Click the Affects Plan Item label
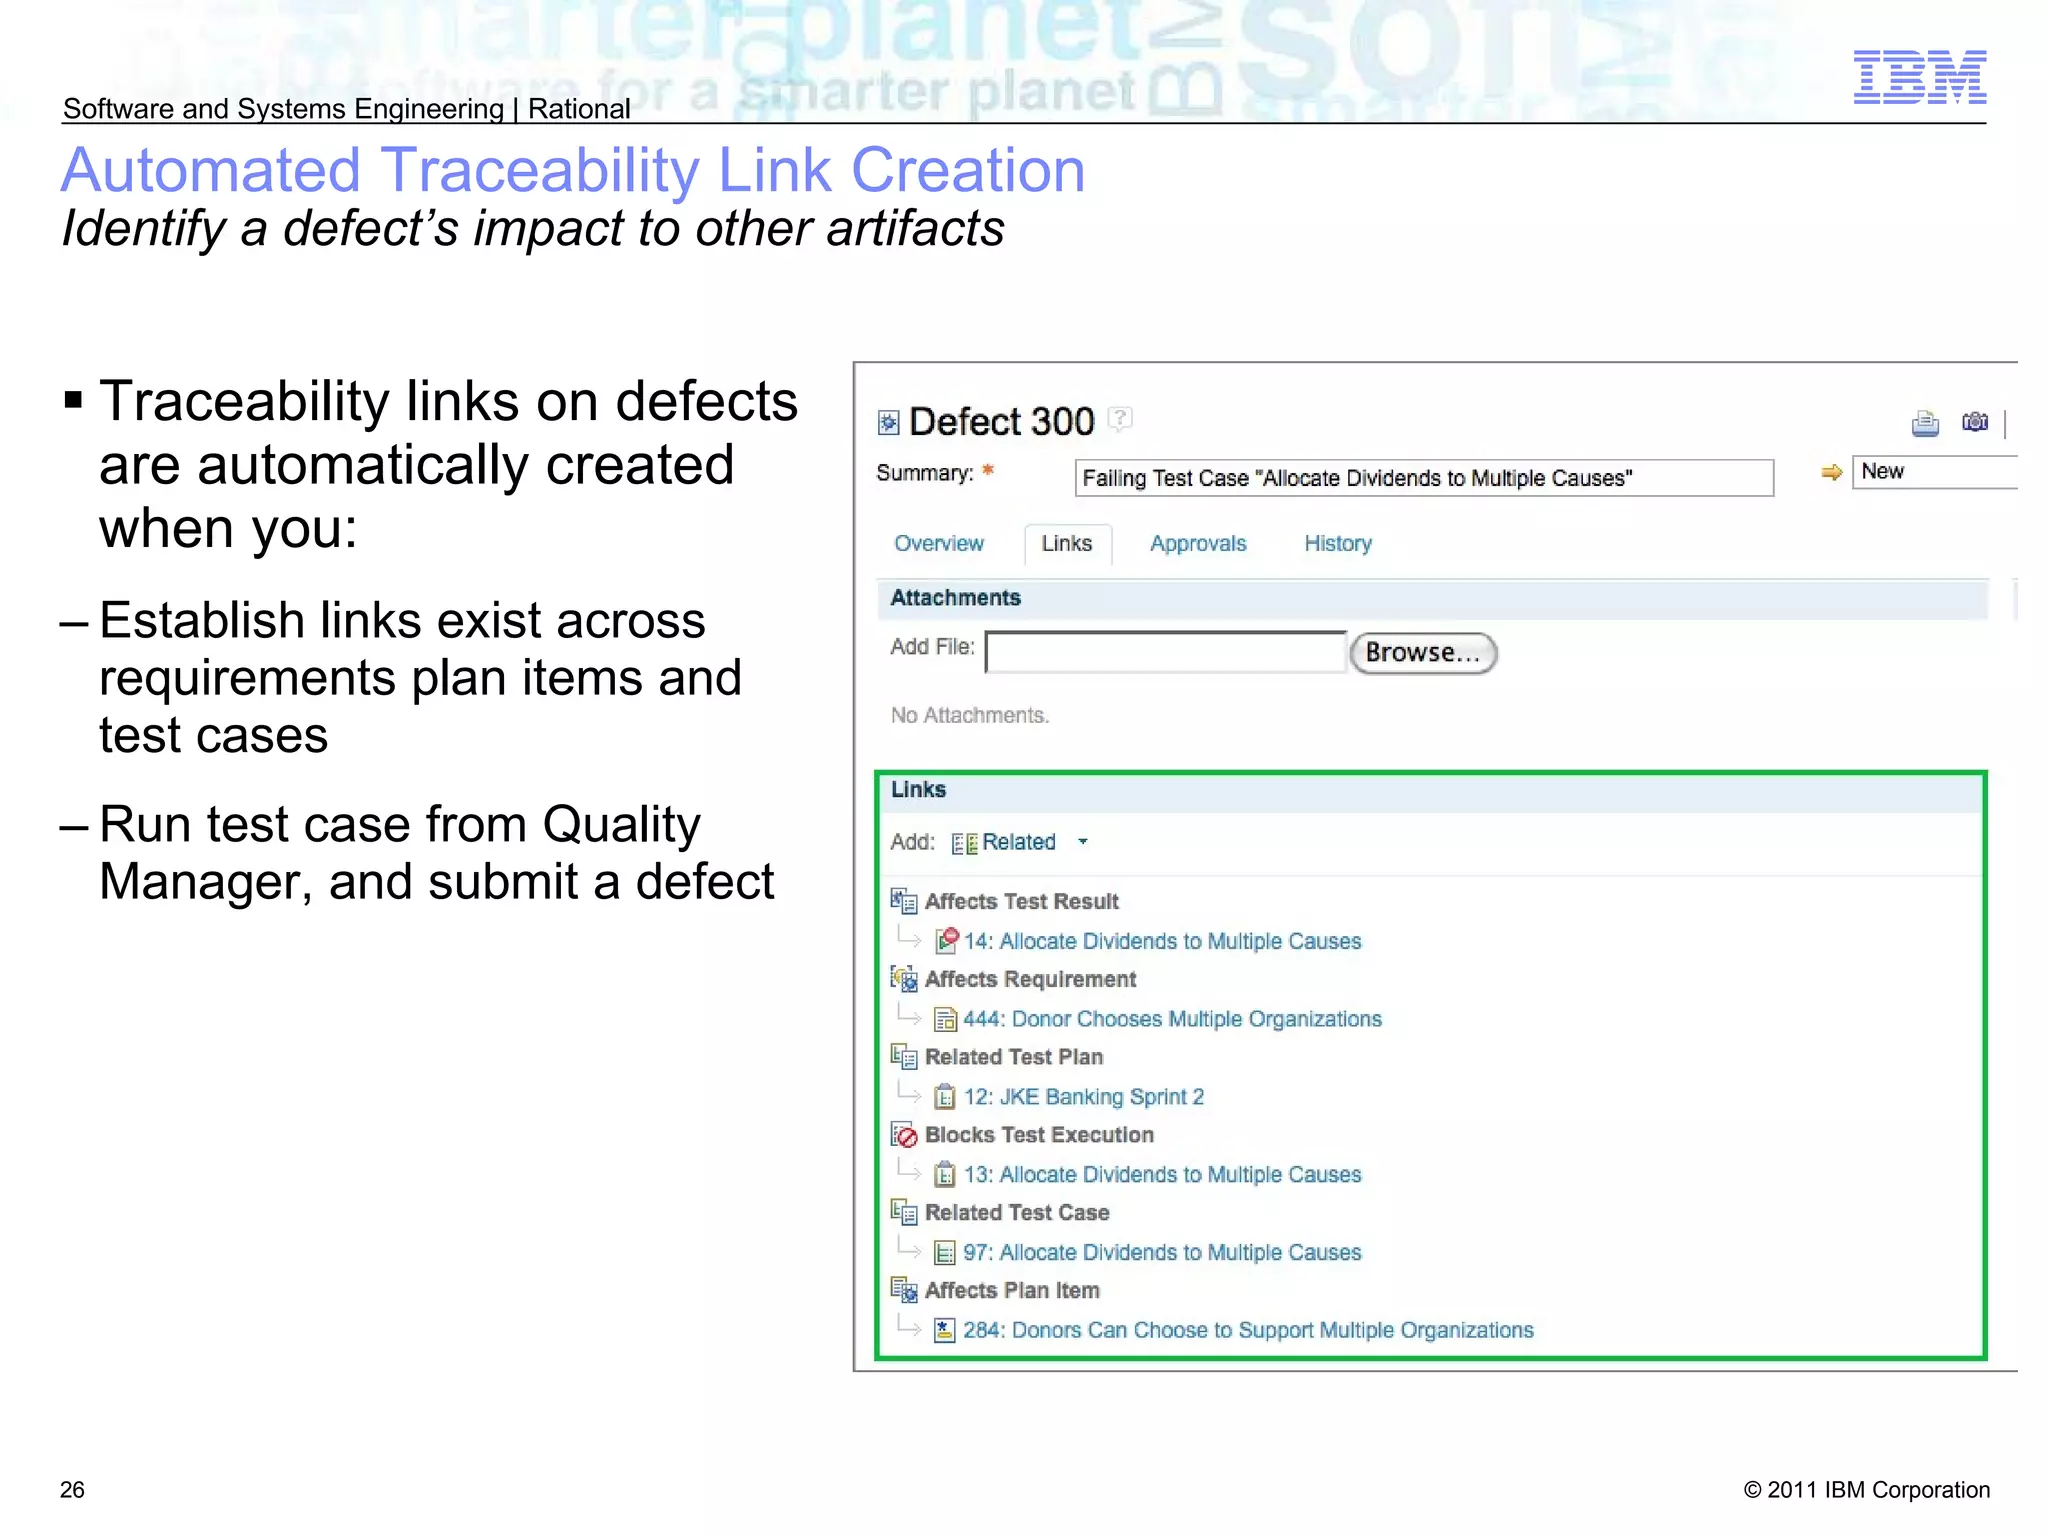Screen dimensions: 2048x1536 pyautogui.click(x=1012, y=1291)
